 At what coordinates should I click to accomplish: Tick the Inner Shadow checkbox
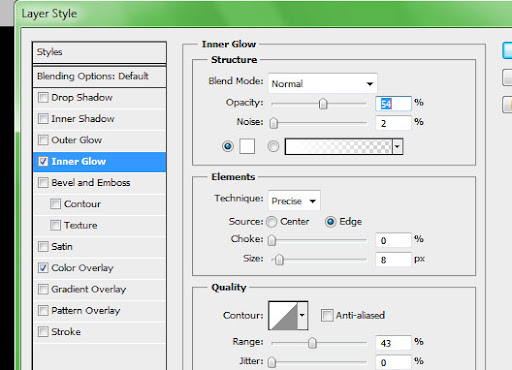(x=43, y=119)
